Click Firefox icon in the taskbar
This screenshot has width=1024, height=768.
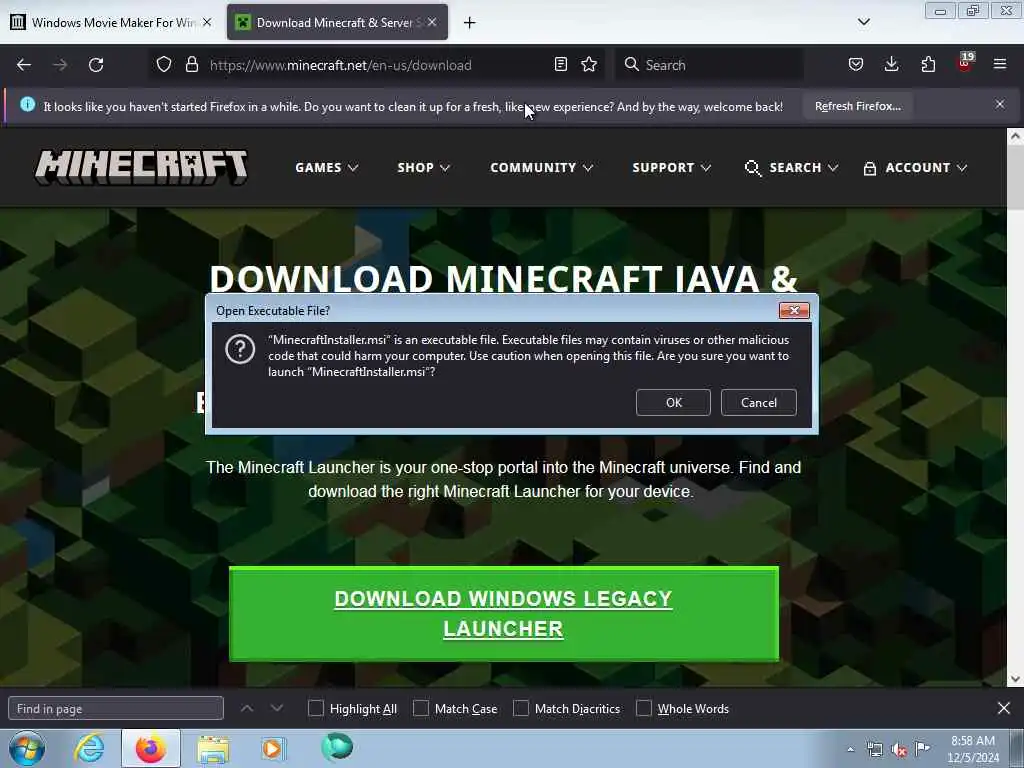click(x=151, y=748)
